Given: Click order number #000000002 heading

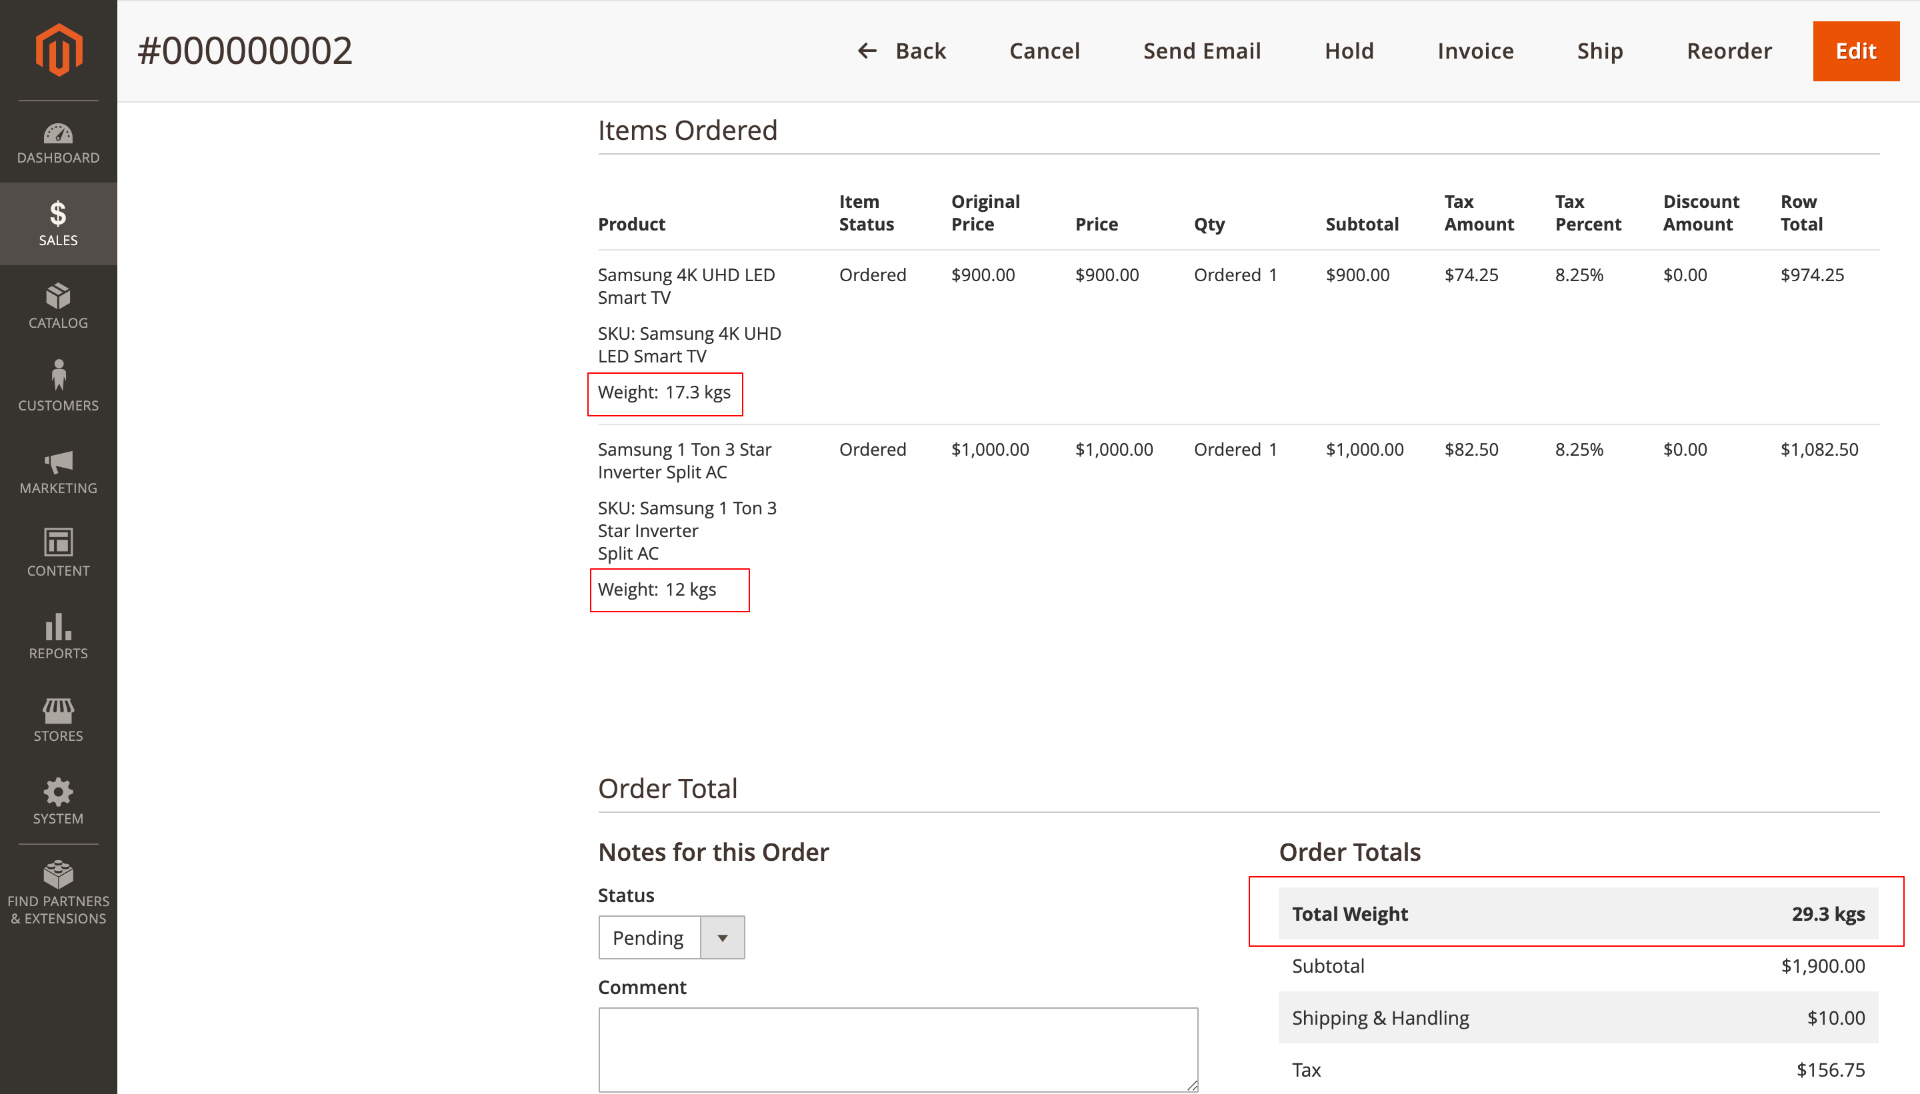Looking at the screenshot, I should pyautogui.click(x=245, y=51).
